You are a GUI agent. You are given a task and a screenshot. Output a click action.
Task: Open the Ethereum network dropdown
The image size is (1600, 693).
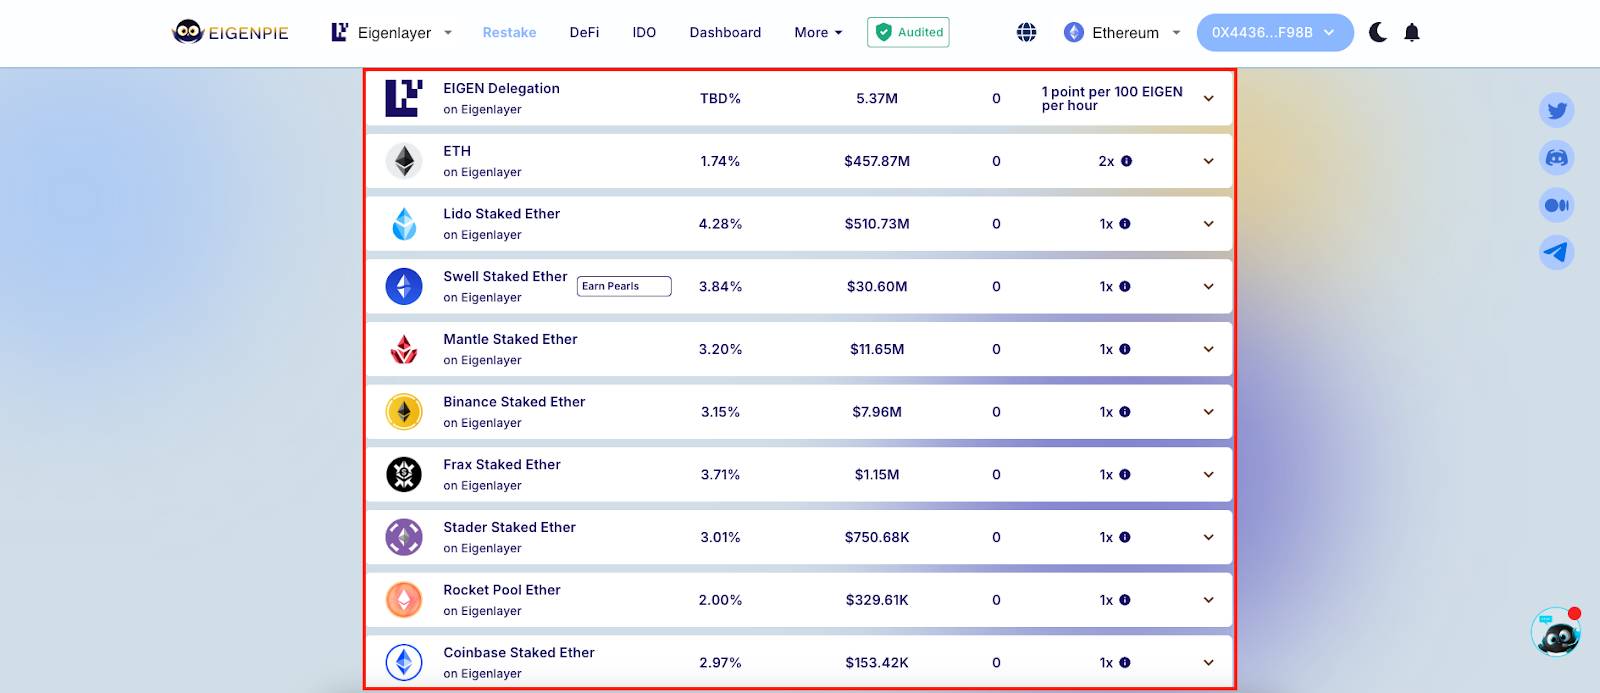(x=1122, y=32)
